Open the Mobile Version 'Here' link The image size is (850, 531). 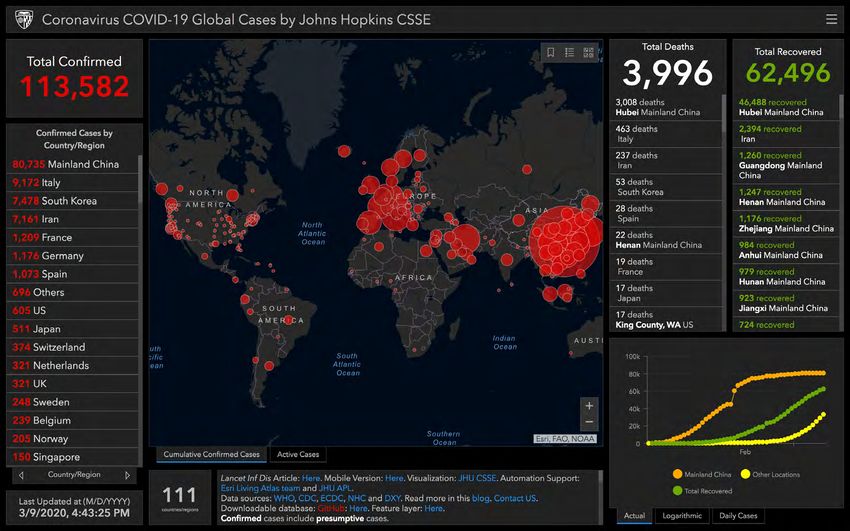point(394,478)
